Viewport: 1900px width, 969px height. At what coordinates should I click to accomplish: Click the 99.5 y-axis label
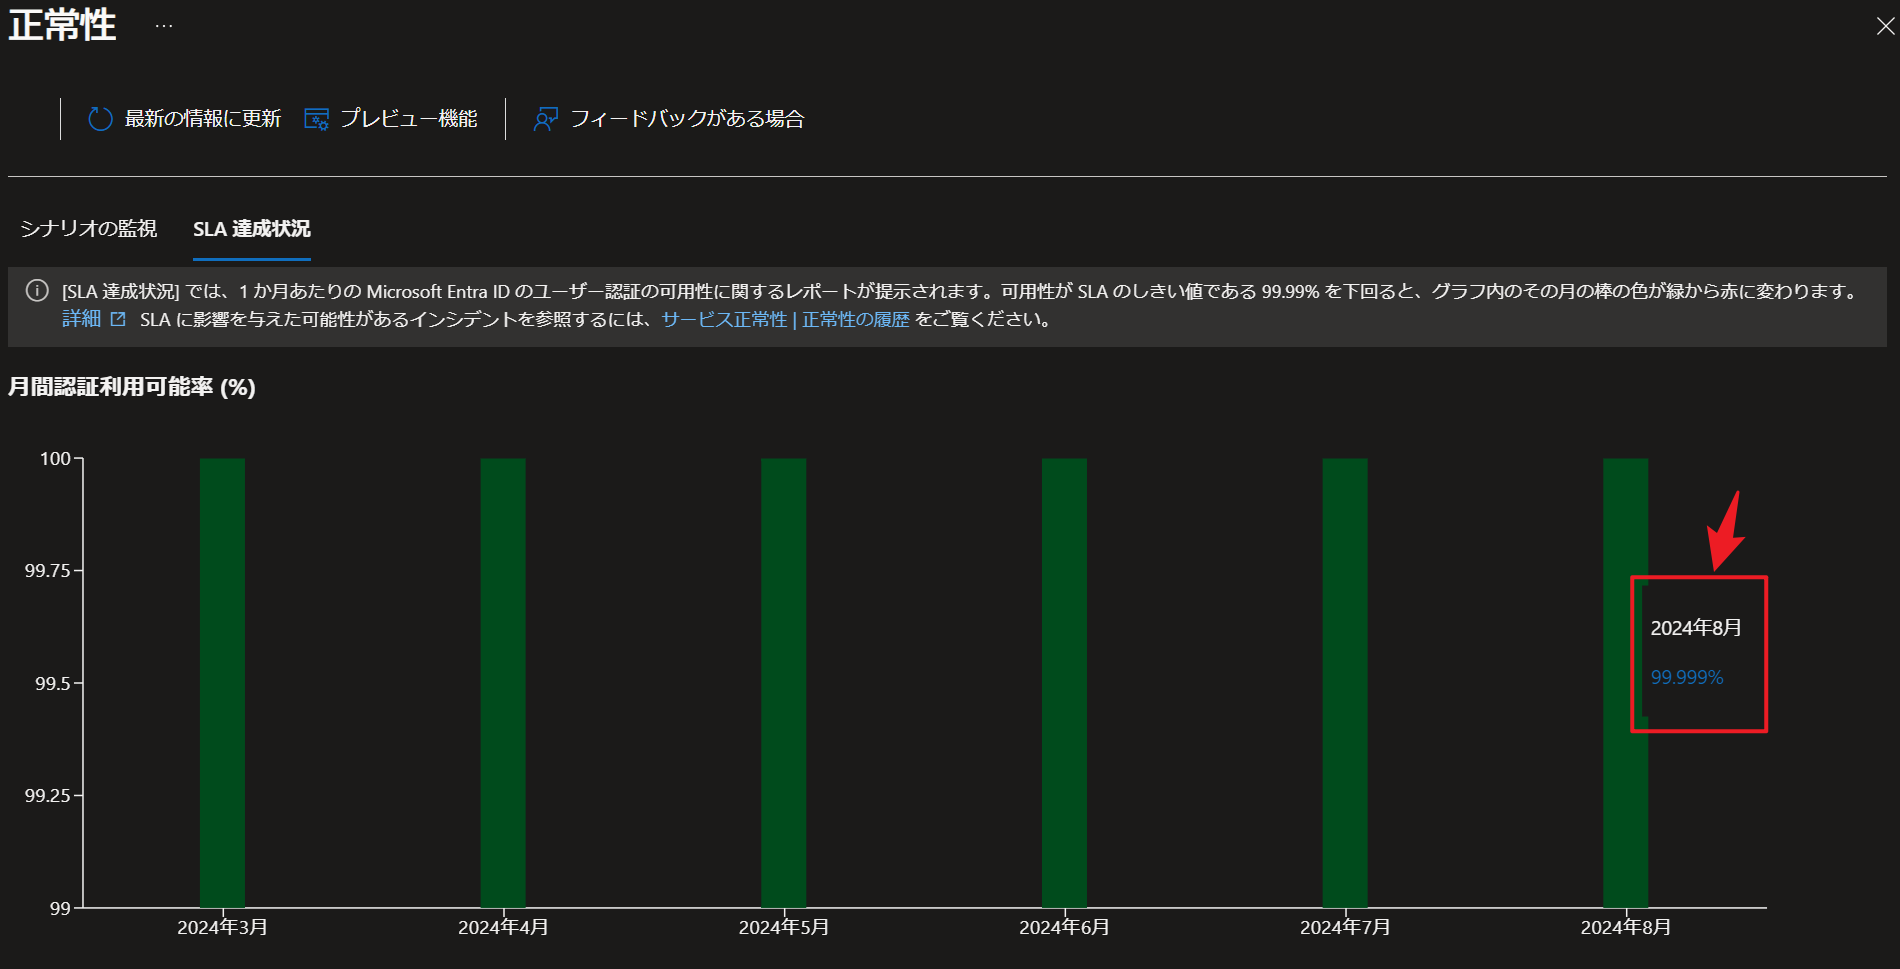[x=53, y=684]
